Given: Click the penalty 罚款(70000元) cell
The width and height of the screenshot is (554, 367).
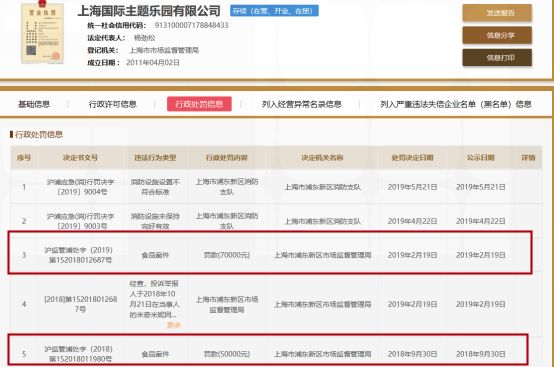Looking at the screenshot, I should [227, 255].
